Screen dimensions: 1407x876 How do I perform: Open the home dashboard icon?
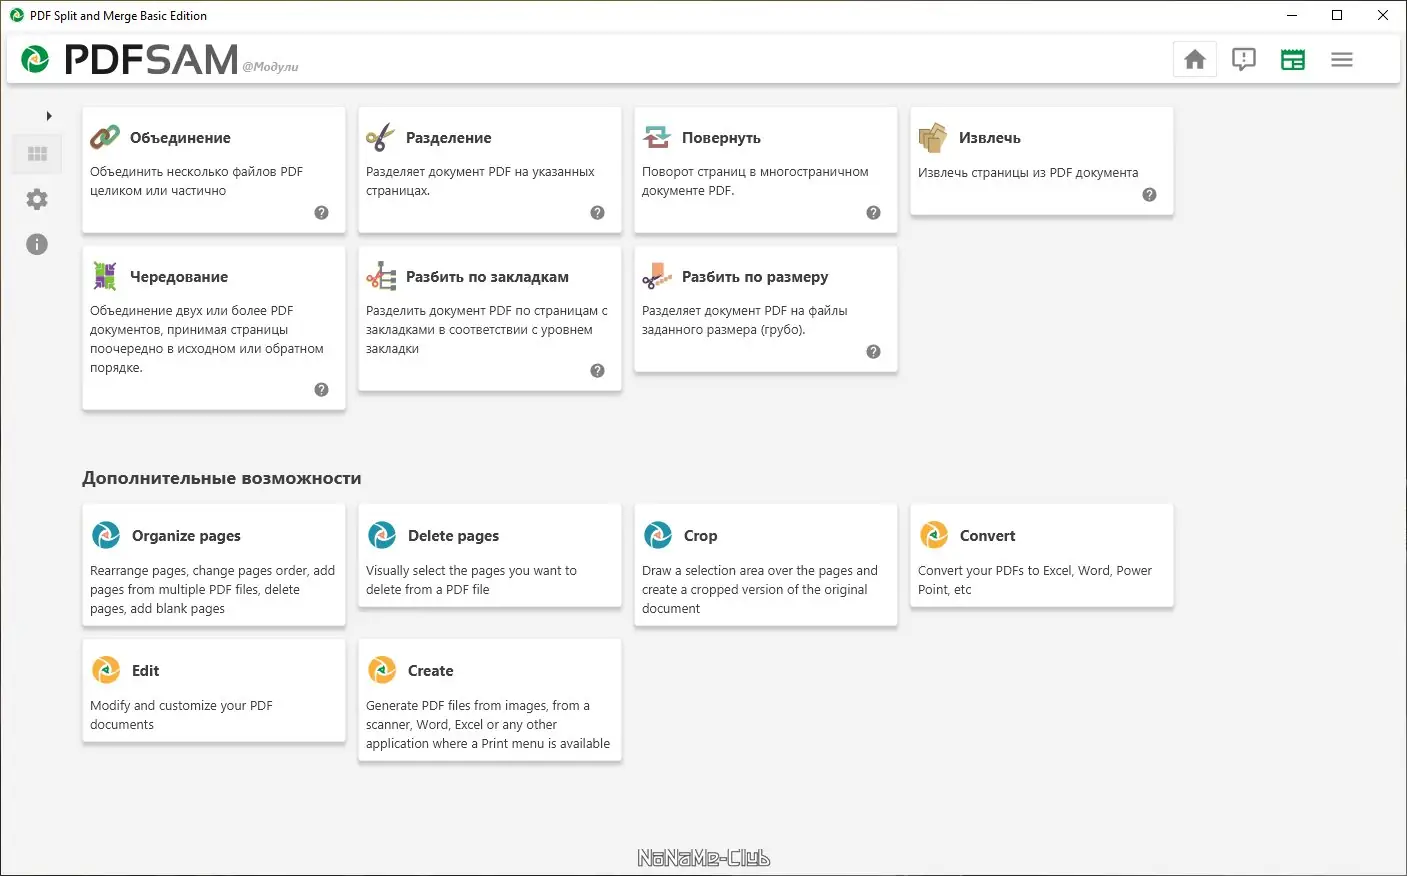pyautogui.click(x=1195, y=60)
